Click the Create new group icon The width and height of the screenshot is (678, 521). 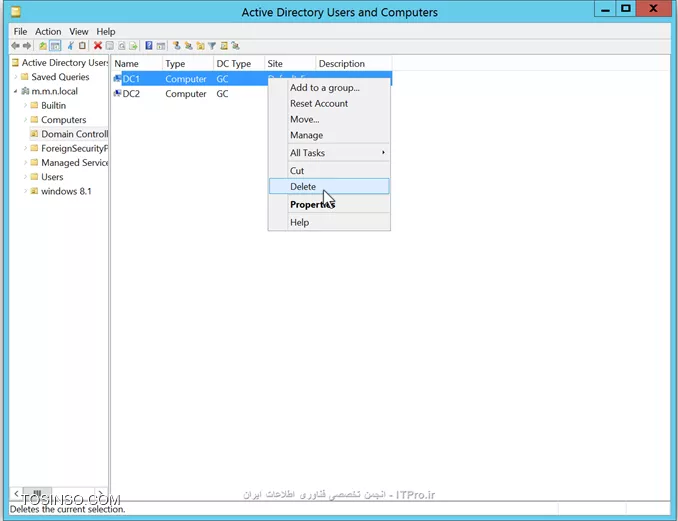coord(188,45)
